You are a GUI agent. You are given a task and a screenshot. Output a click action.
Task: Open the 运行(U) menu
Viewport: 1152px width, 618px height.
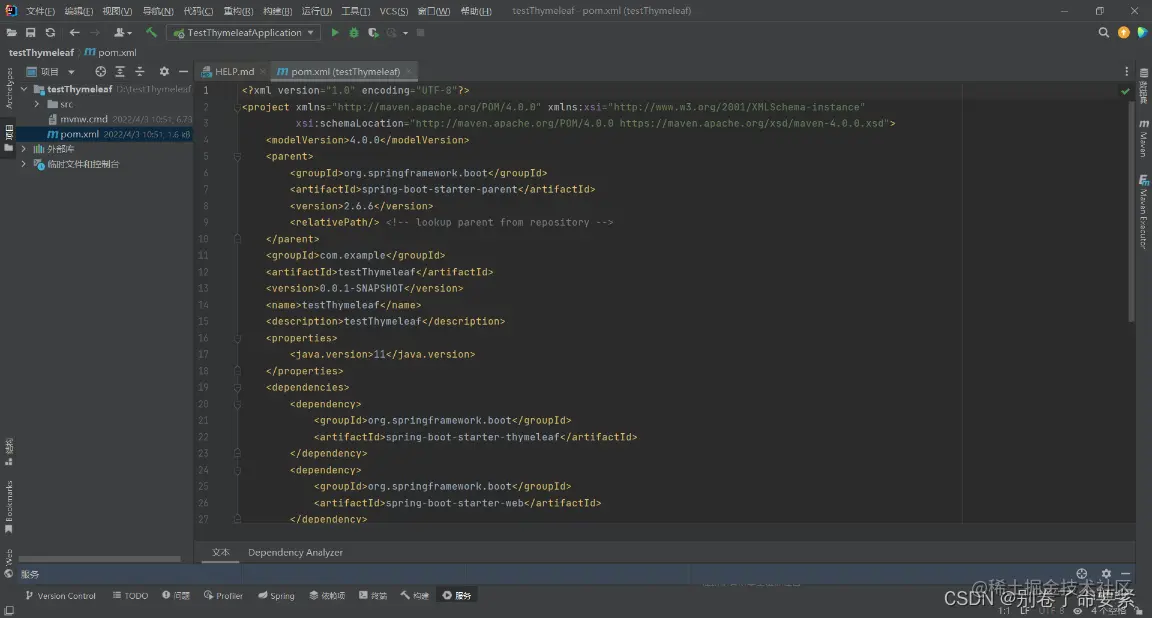click(317, 11)
